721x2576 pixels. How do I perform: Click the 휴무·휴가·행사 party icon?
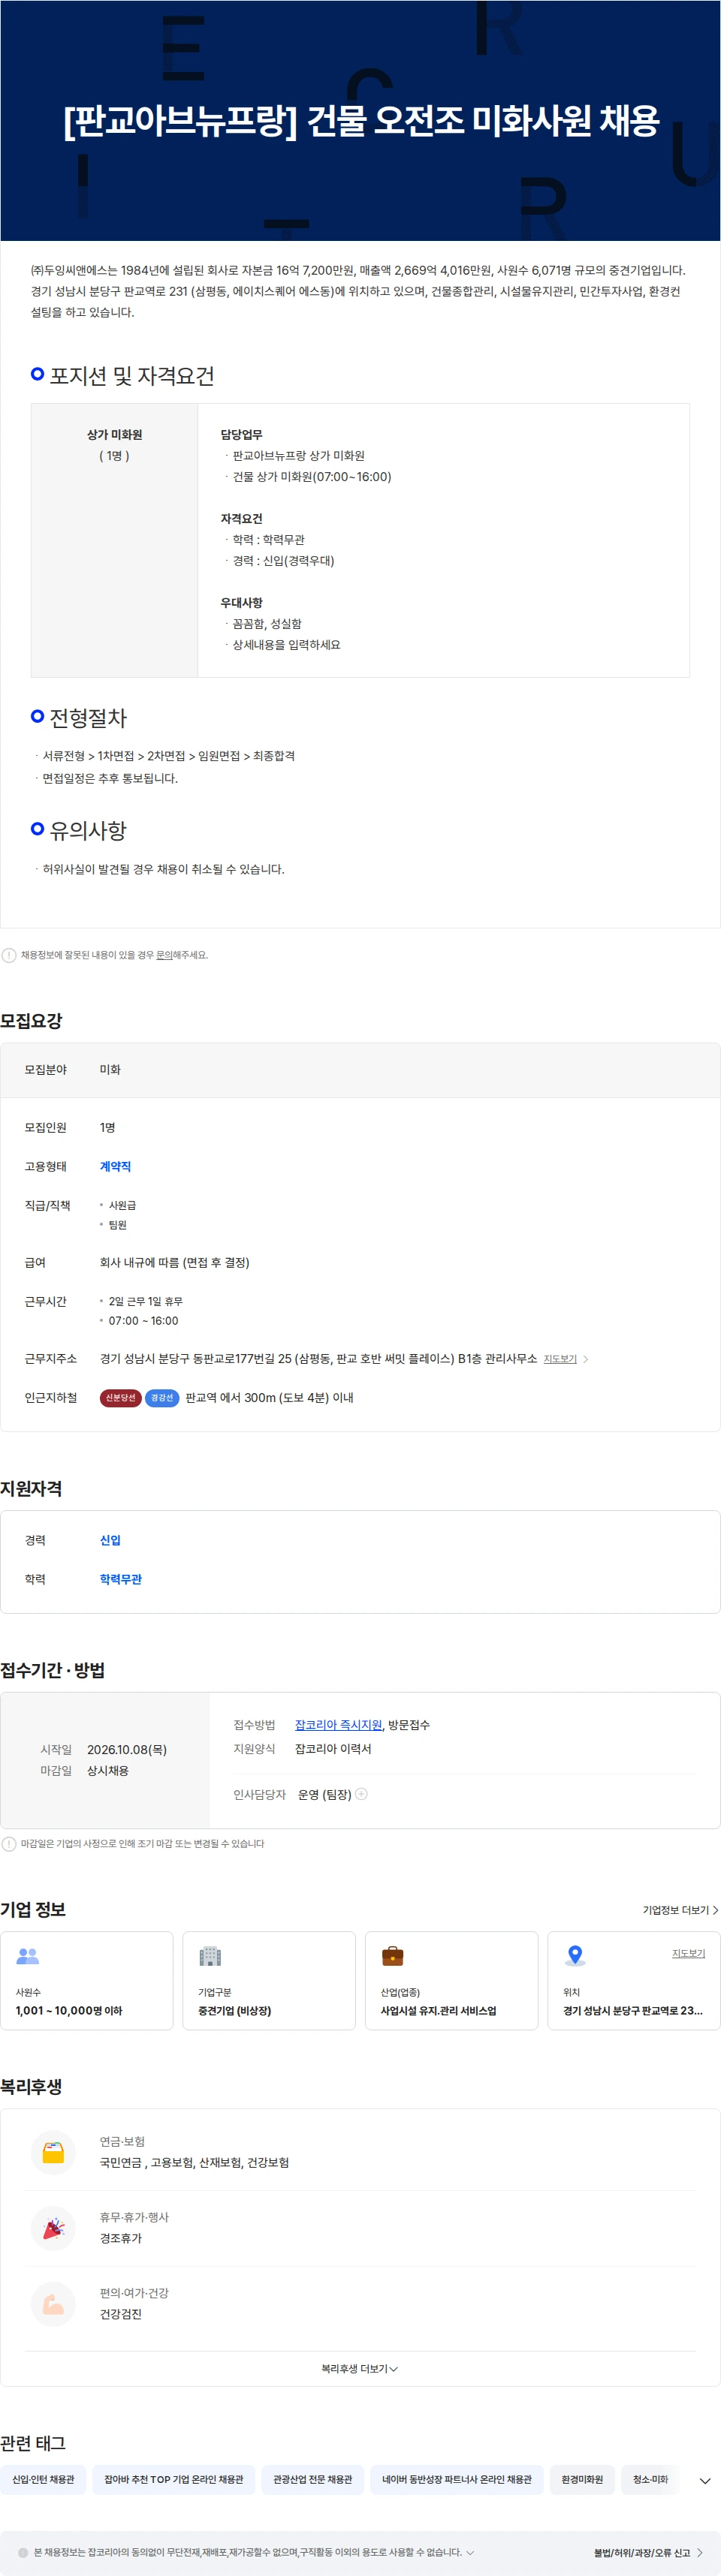54,2228
